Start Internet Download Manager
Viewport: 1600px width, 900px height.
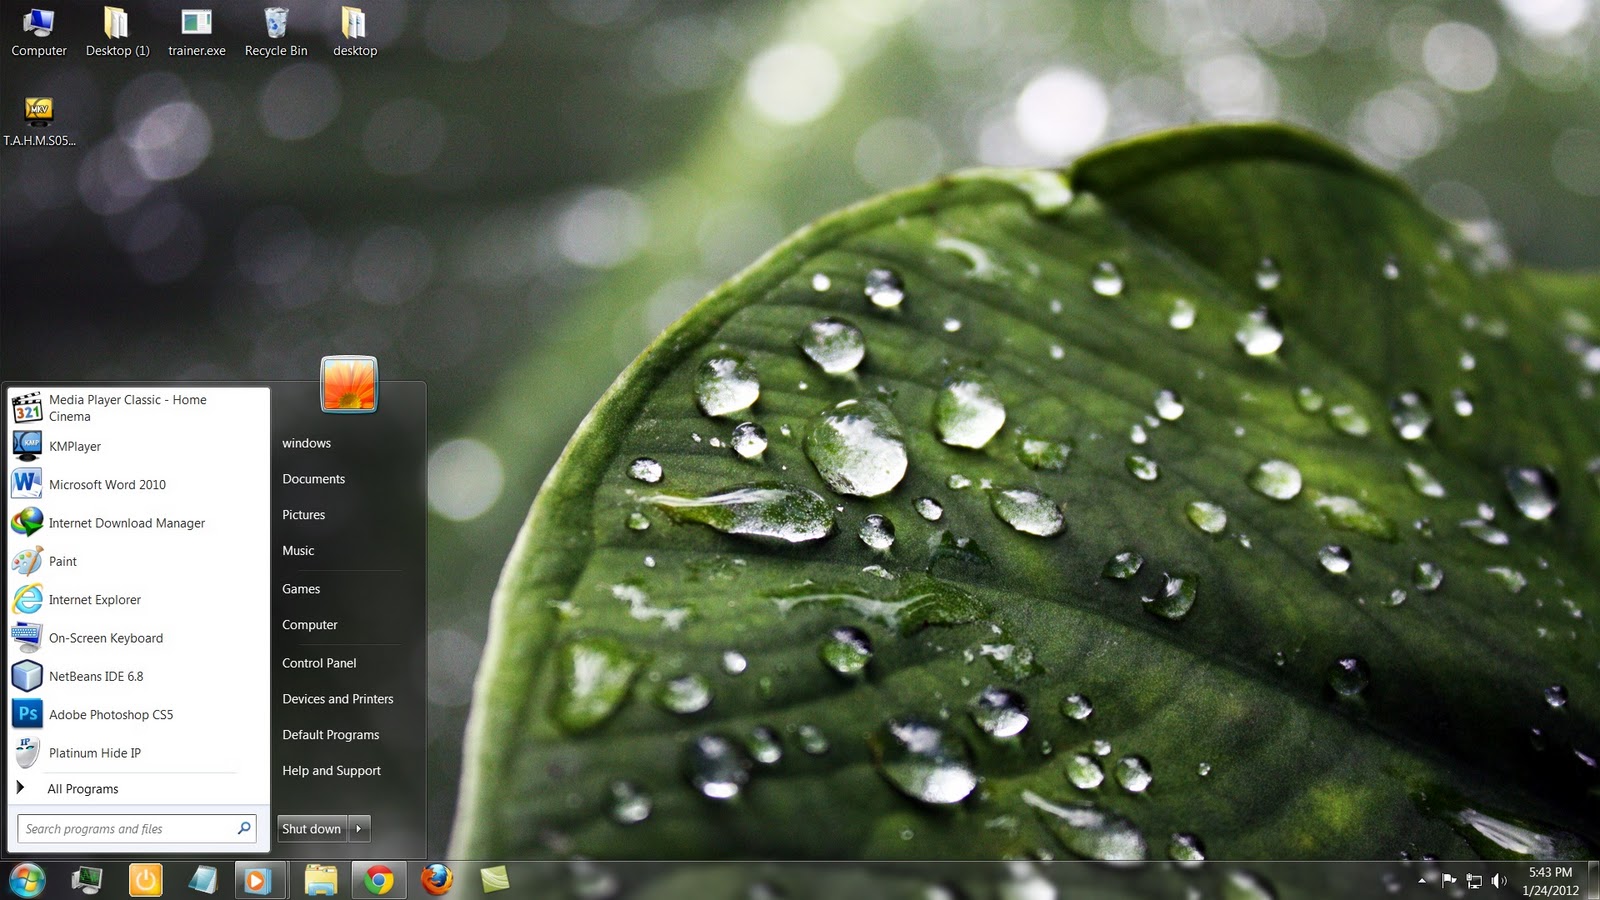coord(127,523)
